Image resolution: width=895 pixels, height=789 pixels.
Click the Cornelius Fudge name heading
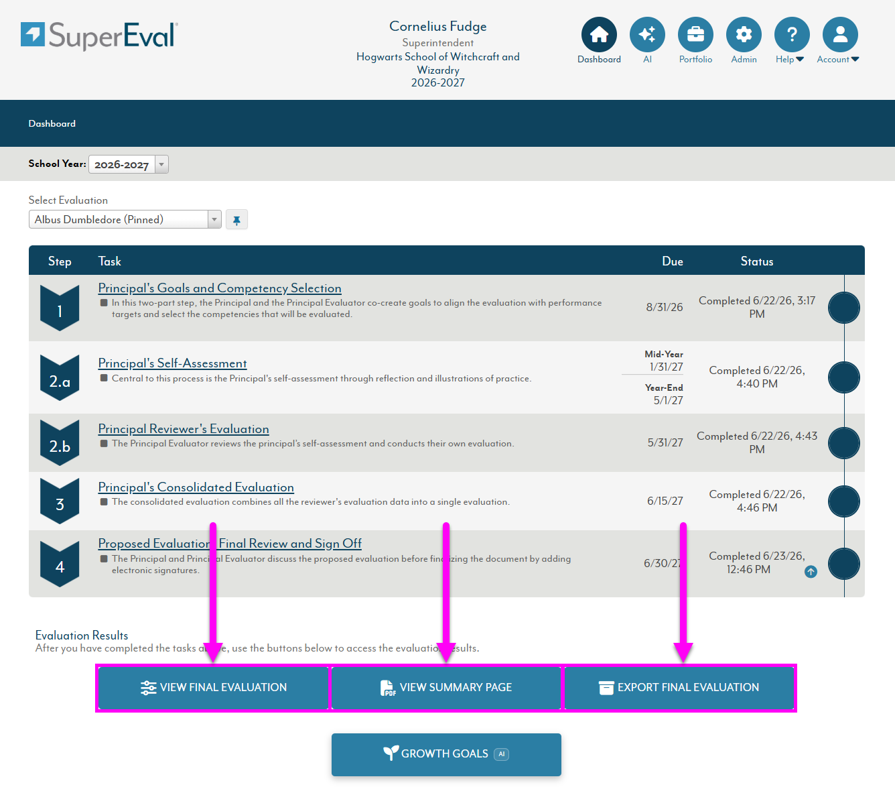438,26
